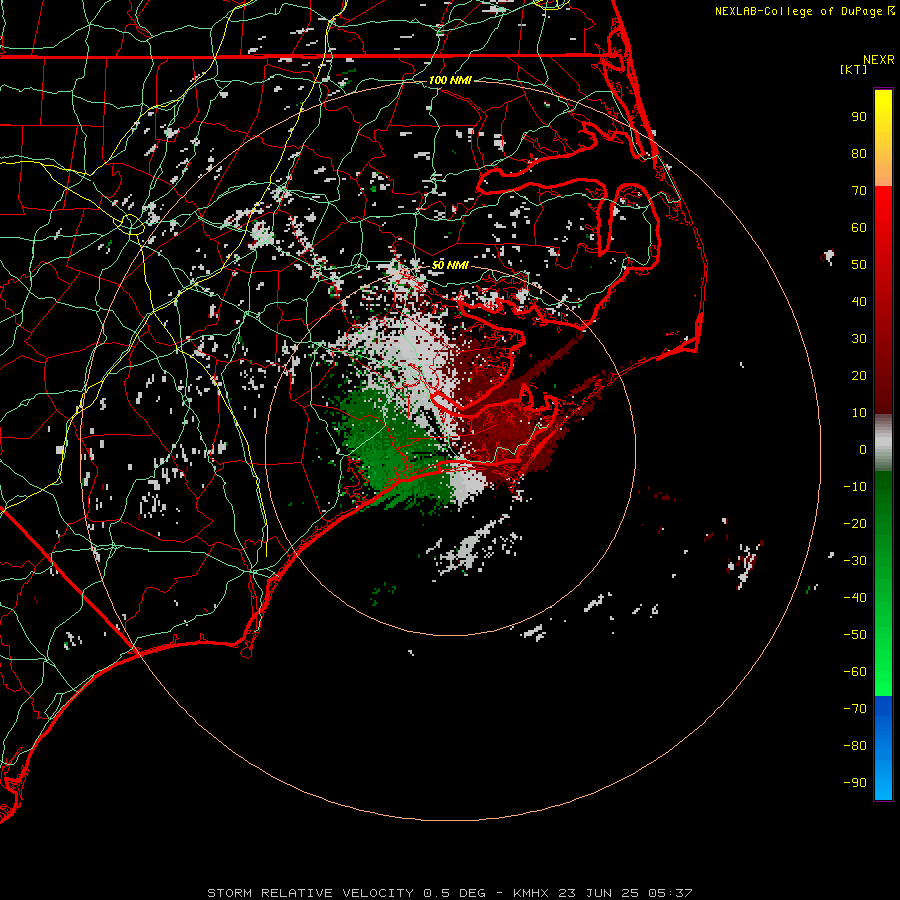The image size is (900, 900).
Task: Click the -70 value on the velocity scale
Action: pos(855,709)
